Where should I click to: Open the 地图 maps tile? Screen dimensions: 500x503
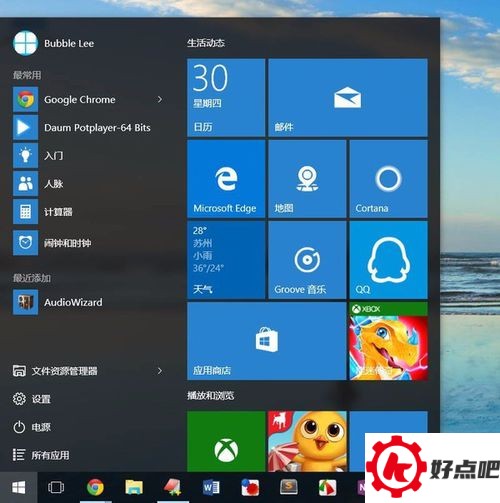click(x=307, y=179)
